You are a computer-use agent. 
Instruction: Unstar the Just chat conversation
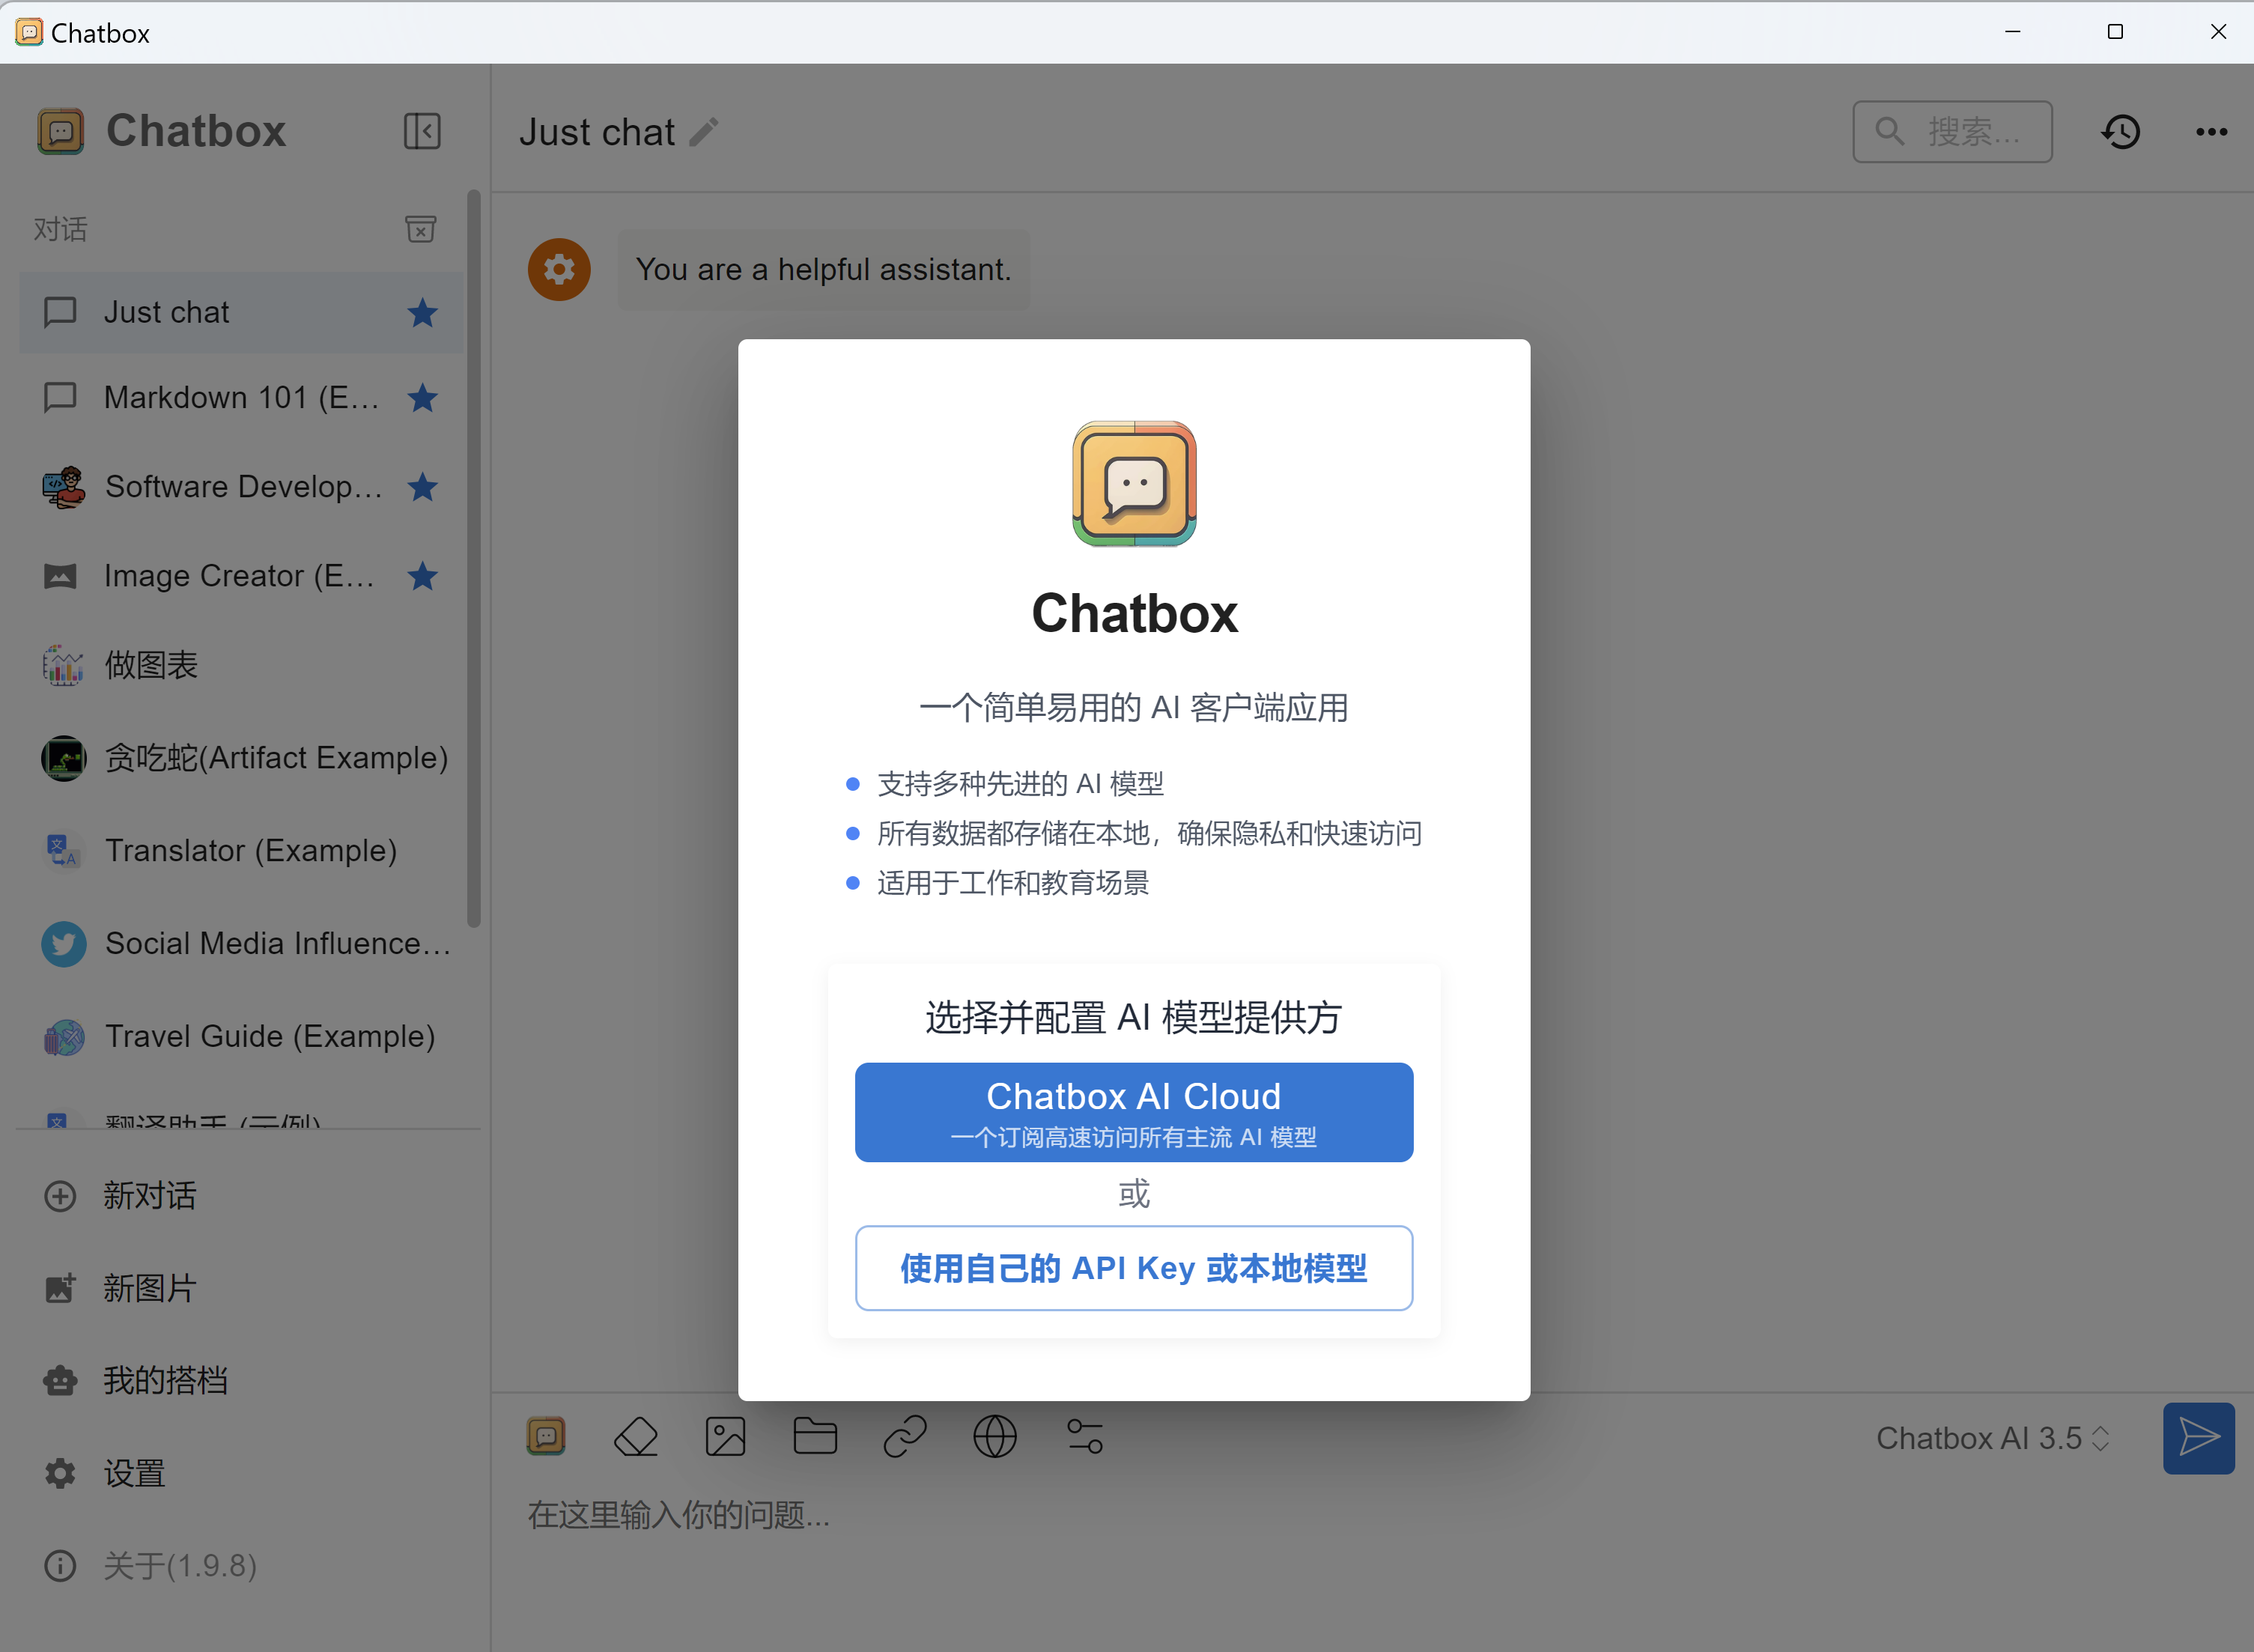pos(423,313)
